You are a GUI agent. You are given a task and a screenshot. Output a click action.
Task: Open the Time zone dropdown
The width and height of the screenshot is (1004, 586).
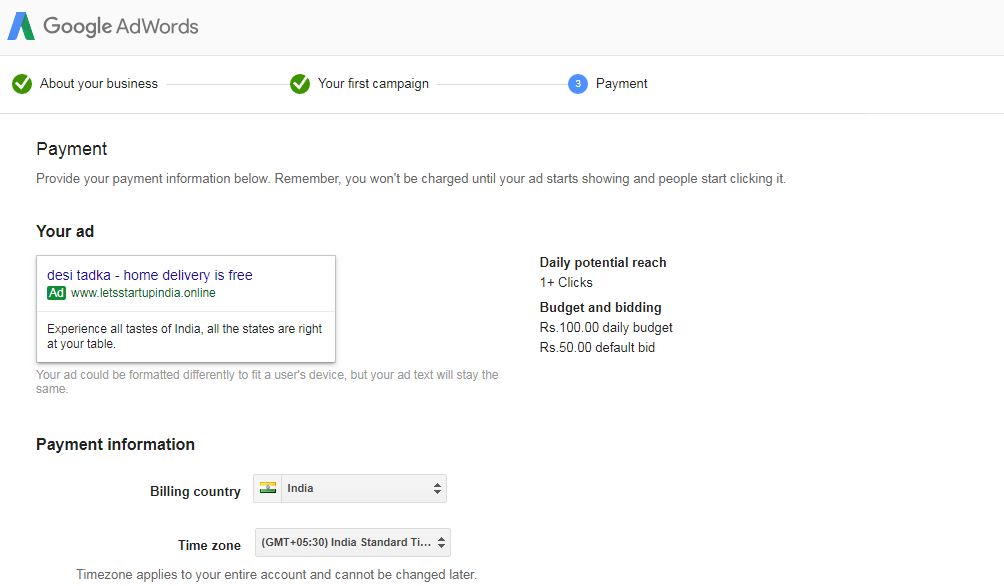(353, 542)
